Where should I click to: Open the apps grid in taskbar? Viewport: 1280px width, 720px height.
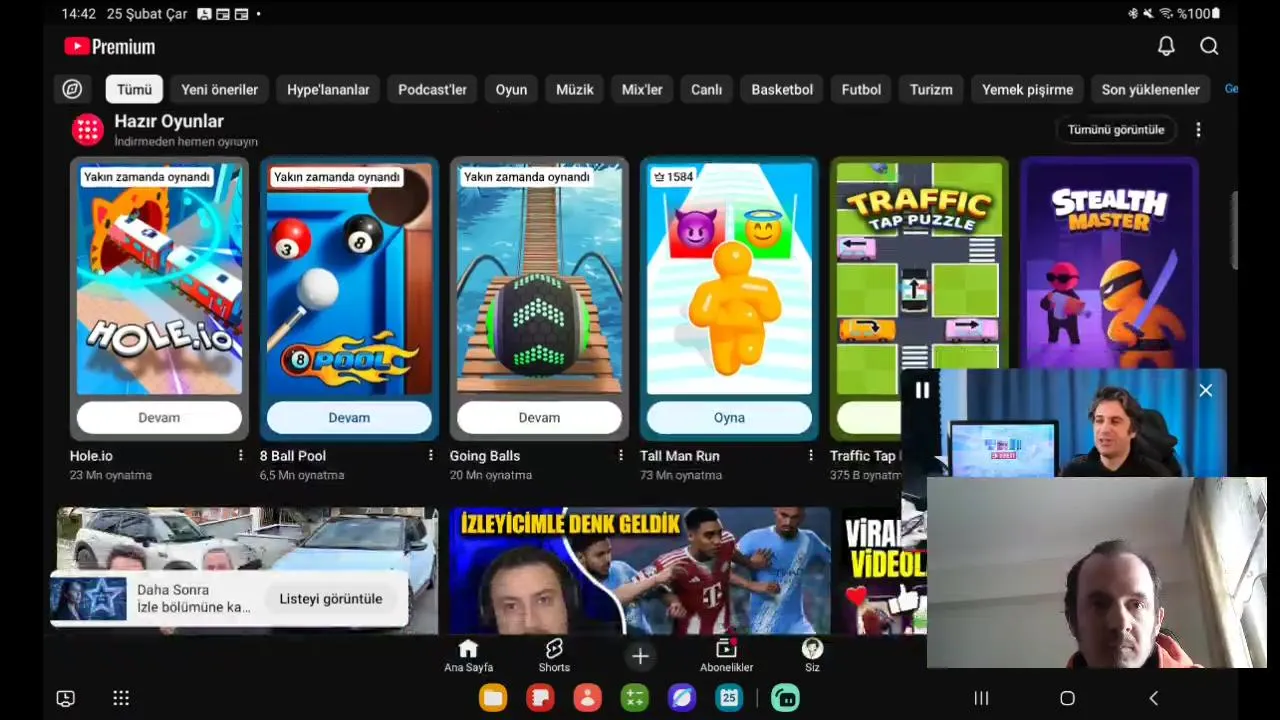[121, 698]
